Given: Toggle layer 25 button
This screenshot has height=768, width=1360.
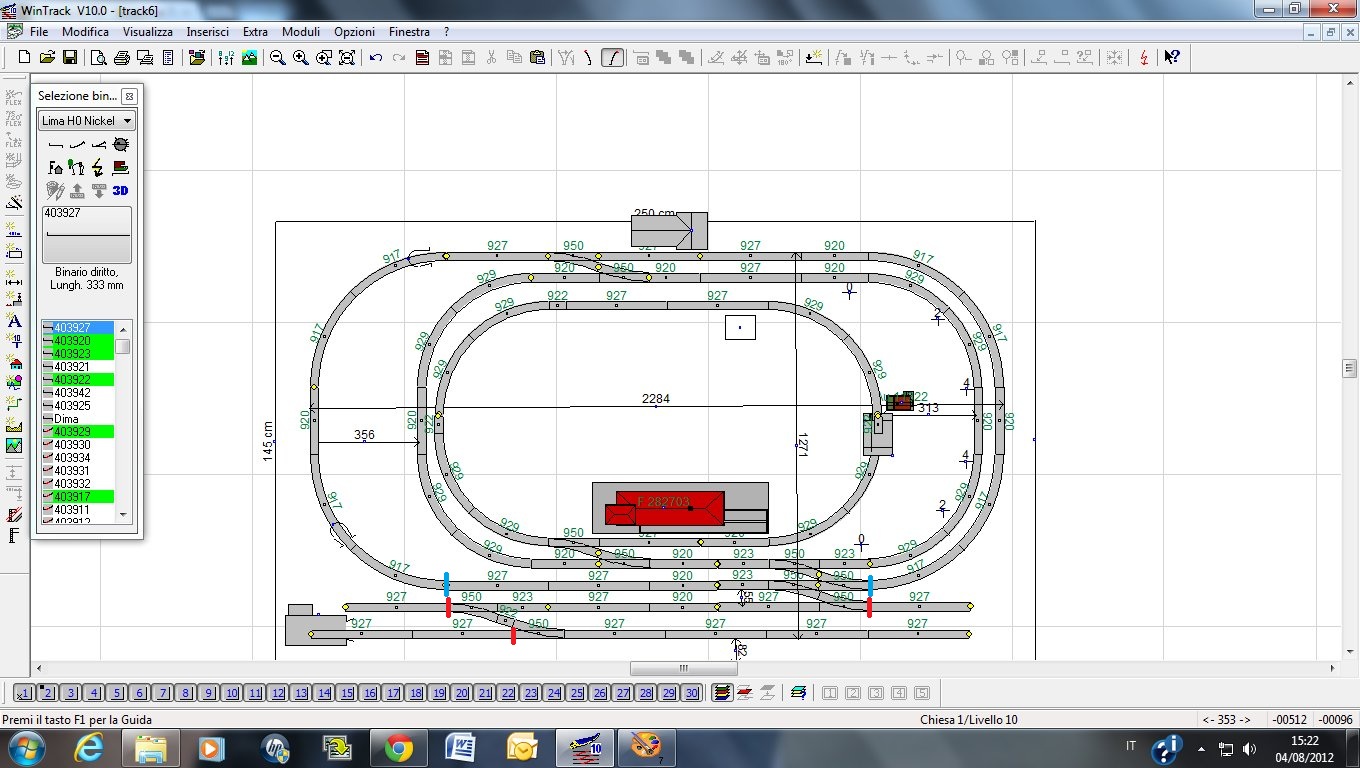Looking at the screenshot, I should click(x=577, y=693).
